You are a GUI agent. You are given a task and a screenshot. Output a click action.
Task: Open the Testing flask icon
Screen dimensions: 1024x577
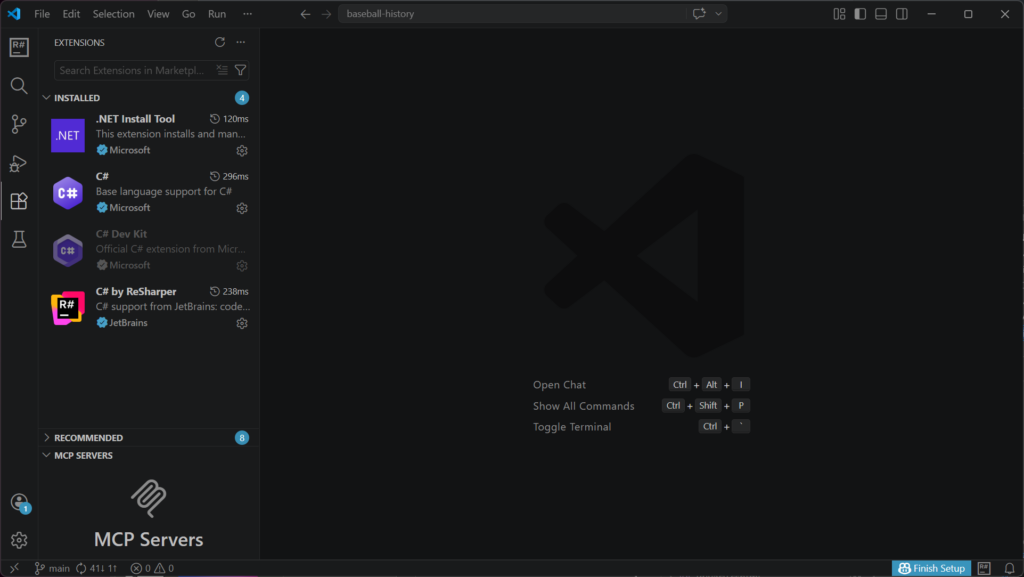(18, 239)
